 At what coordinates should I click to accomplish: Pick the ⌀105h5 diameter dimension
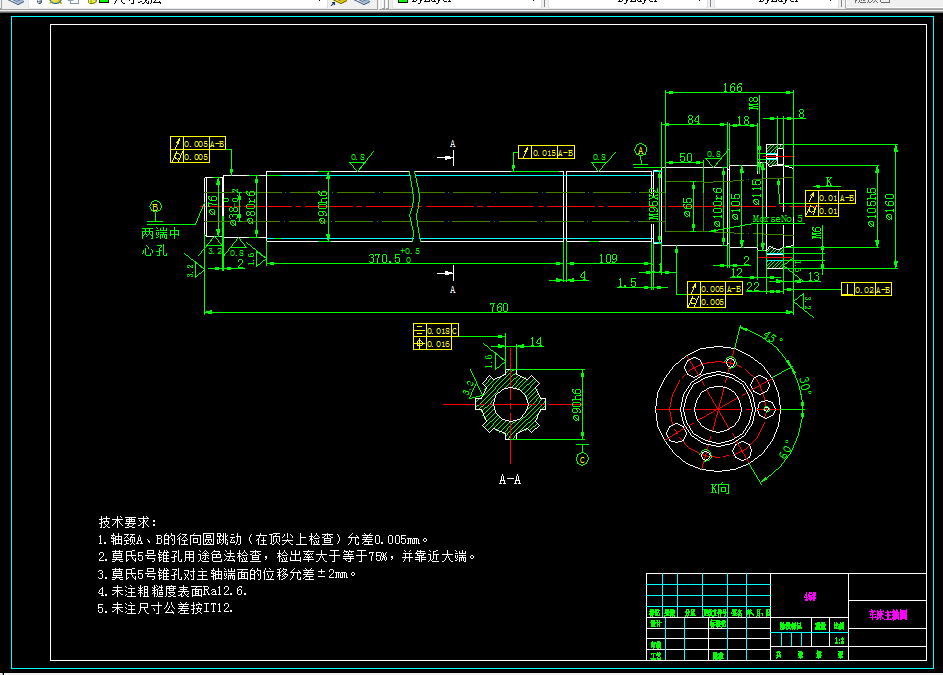[x=871, y=207]
